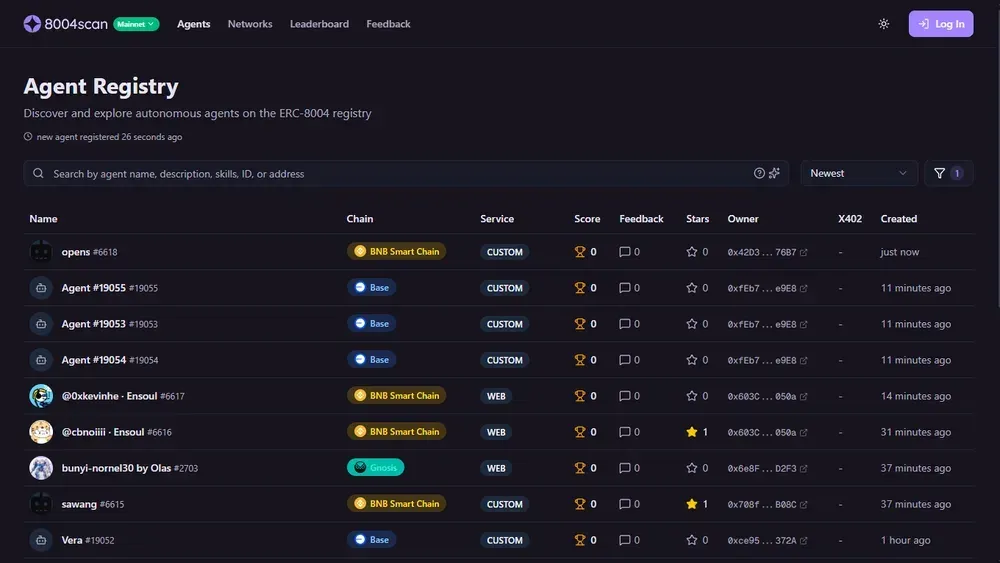The height and width of the screenshot is (563, 1000).
Task: Click the search help question-mark icon
Action: pos(759,173)
